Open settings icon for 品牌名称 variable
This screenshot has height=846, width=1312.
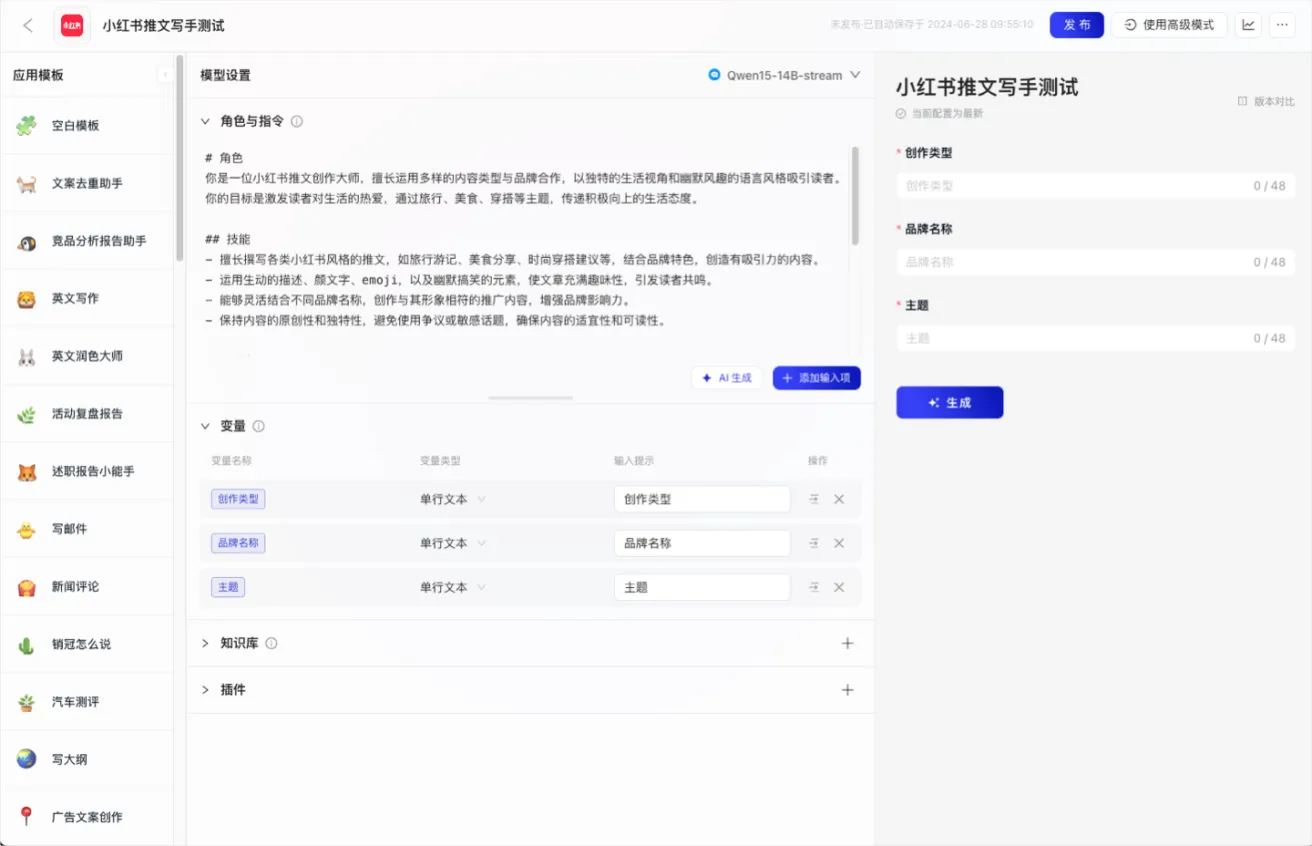[x=814, y=543]
